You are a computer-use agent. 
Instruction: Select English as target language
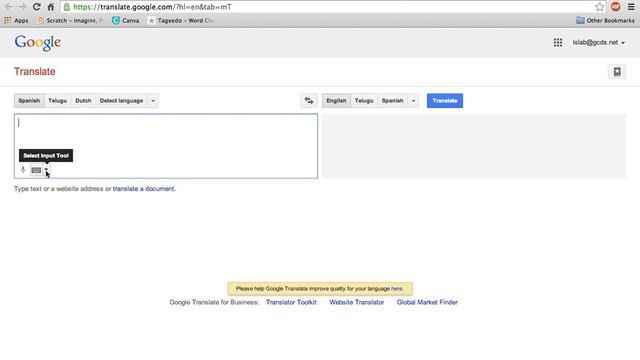click(336, 101)
